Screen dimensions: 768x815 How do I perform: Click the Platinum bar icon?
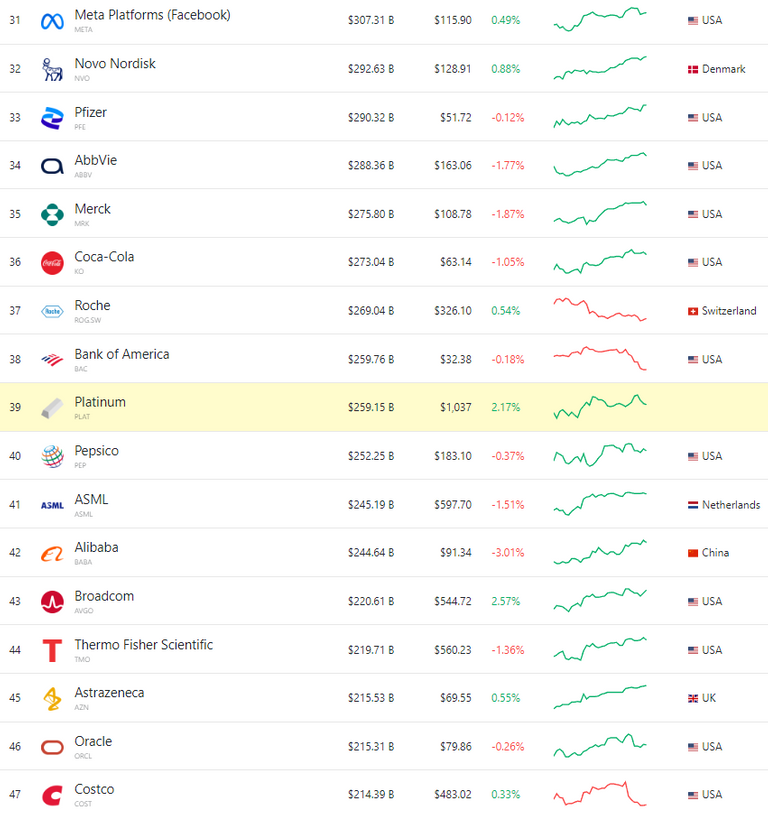tap(52, 408)
